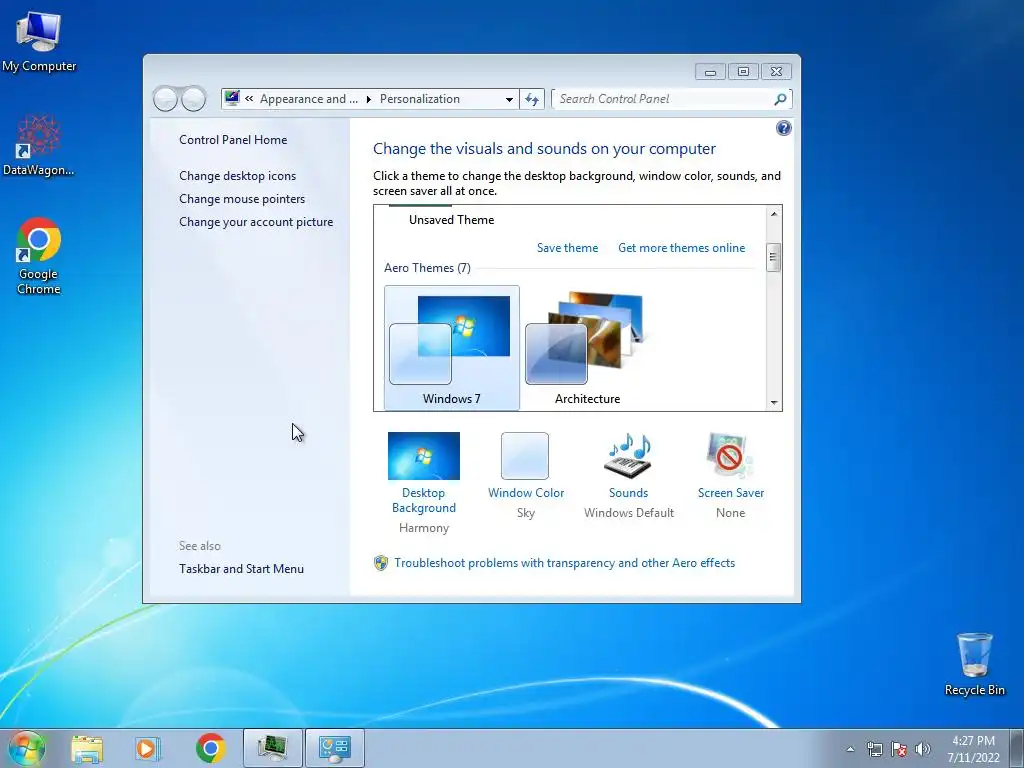The image size is (1024, 768).
Task: Select the Recycle Bin desktop icon
Action: click(974, 664)
